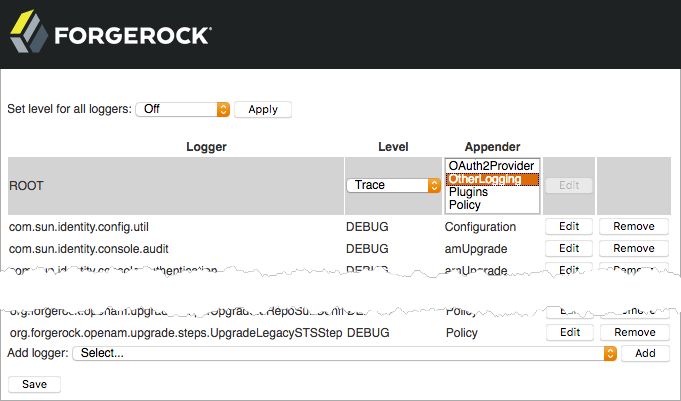This screenshot has height=401, width=681.
Task: Click the Save button
Action: tap(34, 384)
